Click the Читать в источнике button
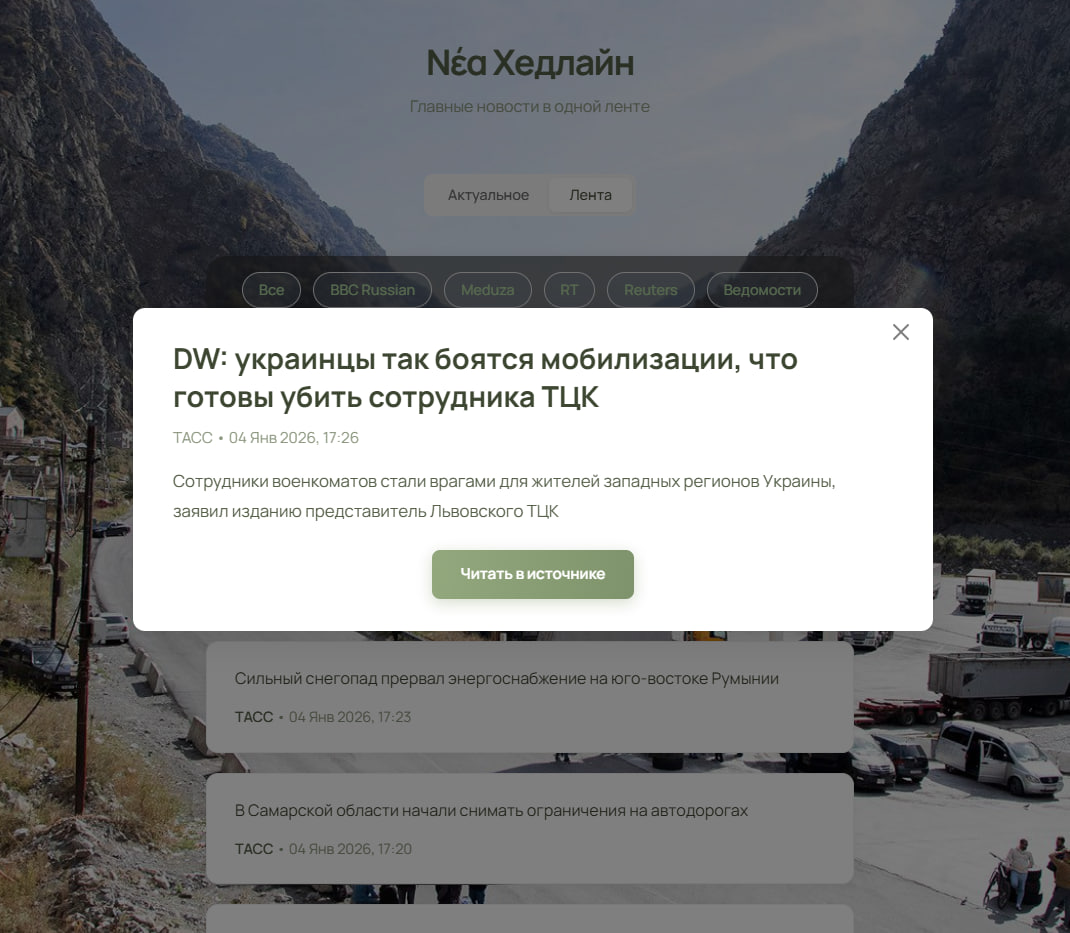This screenshot has width=1070, height=933. [532, 574]
